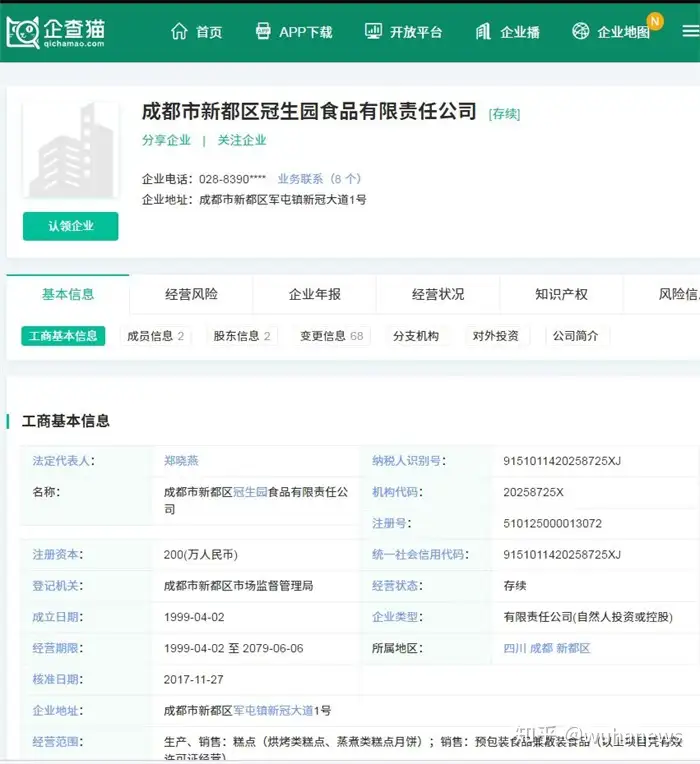Open the 公司简介 sub-tab
This screenshot has width=700, height=764.
click(575, 336)
